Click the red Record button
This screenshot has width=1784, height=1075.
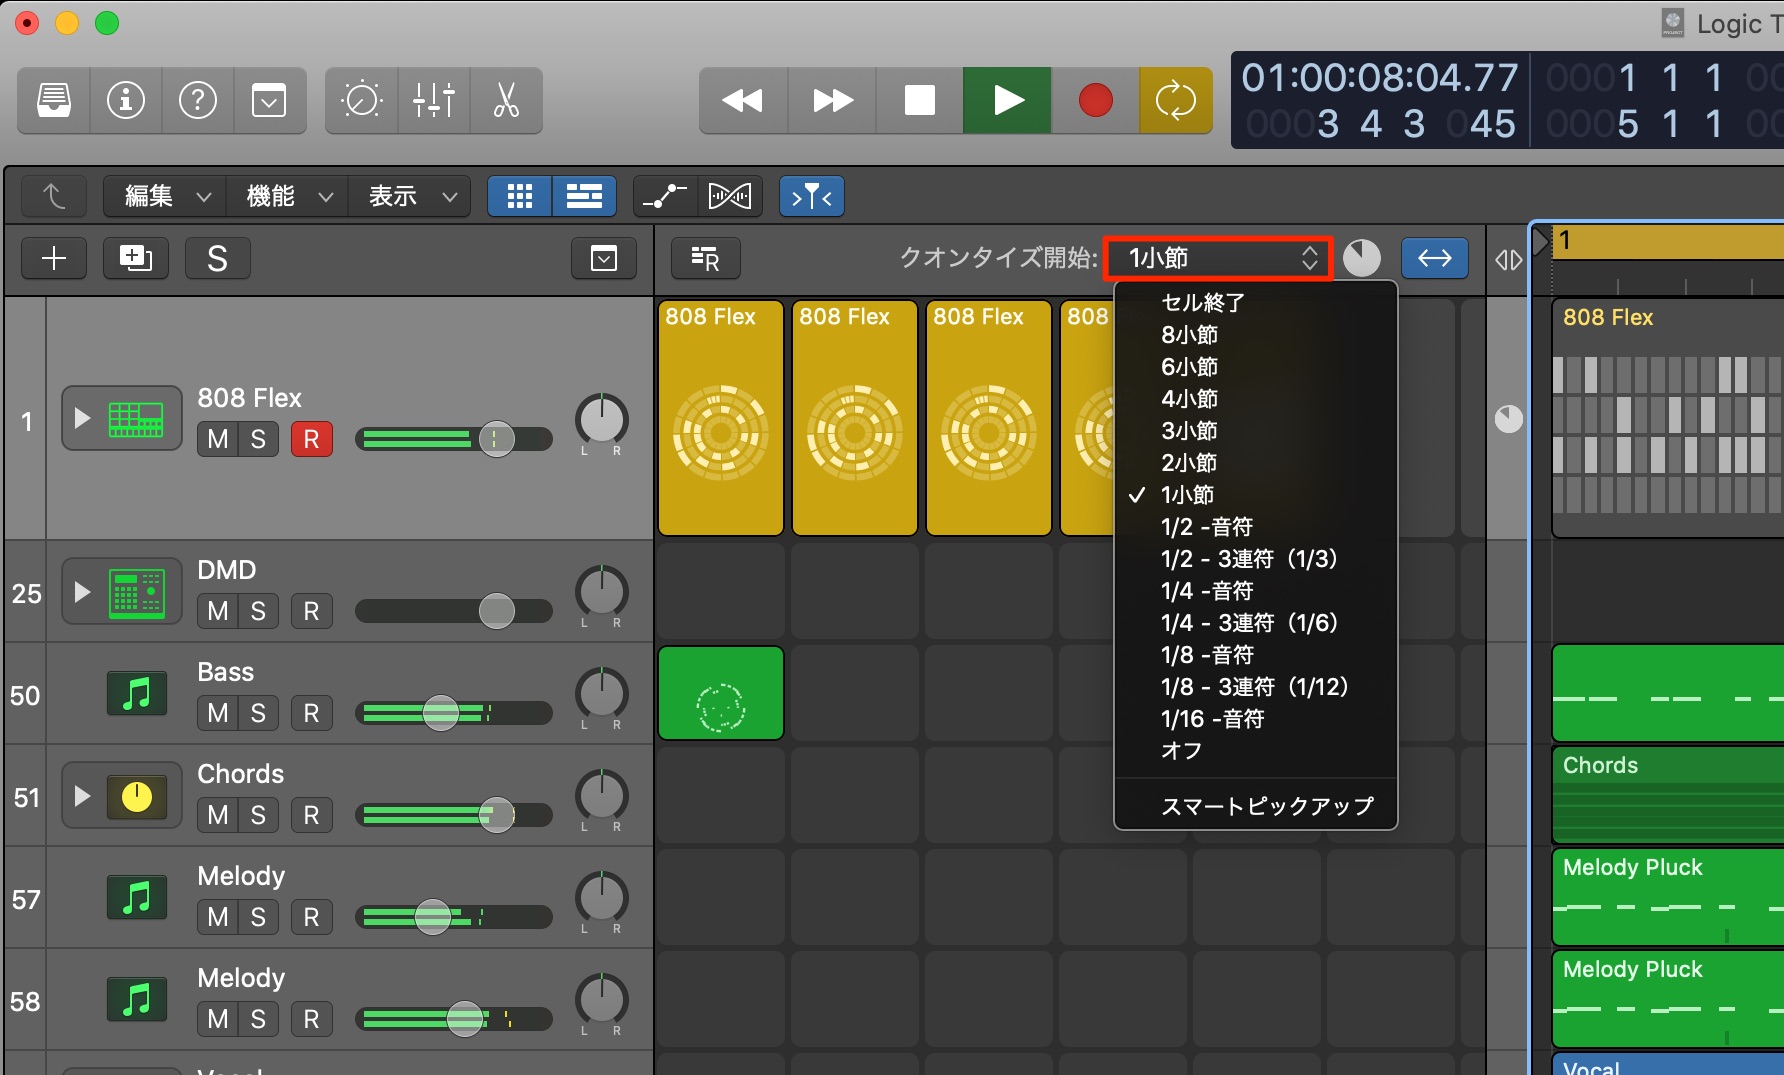click(1095, 100)
